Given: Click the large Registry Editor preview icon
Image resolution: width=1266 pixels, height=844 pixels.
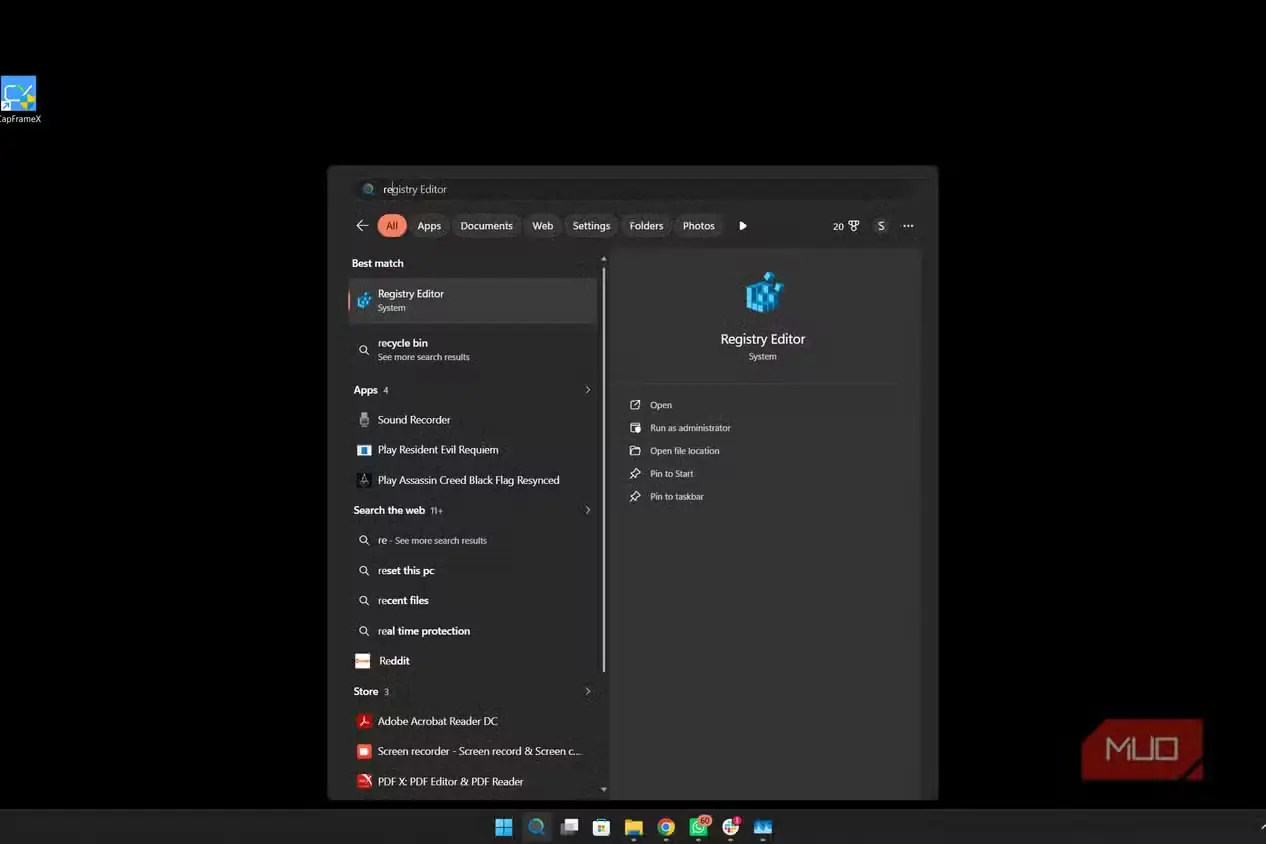Looking at the screenshot, I should click(x=763, y=293).
